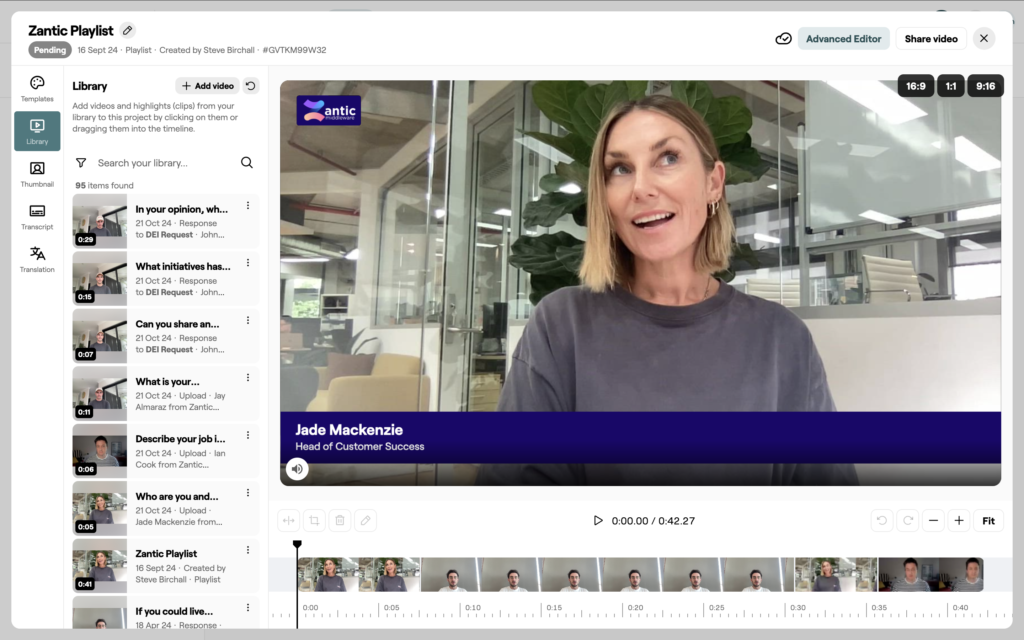
Task: Click the "Who are you and..." item title
Action: click(177, 496)
